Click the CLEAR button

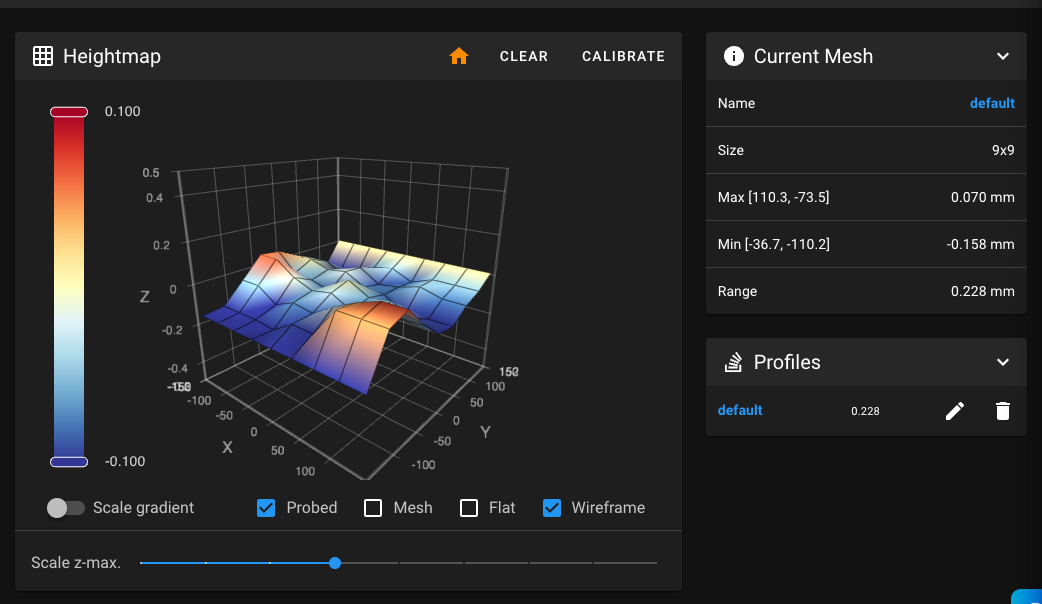click(x=524, y=56)
